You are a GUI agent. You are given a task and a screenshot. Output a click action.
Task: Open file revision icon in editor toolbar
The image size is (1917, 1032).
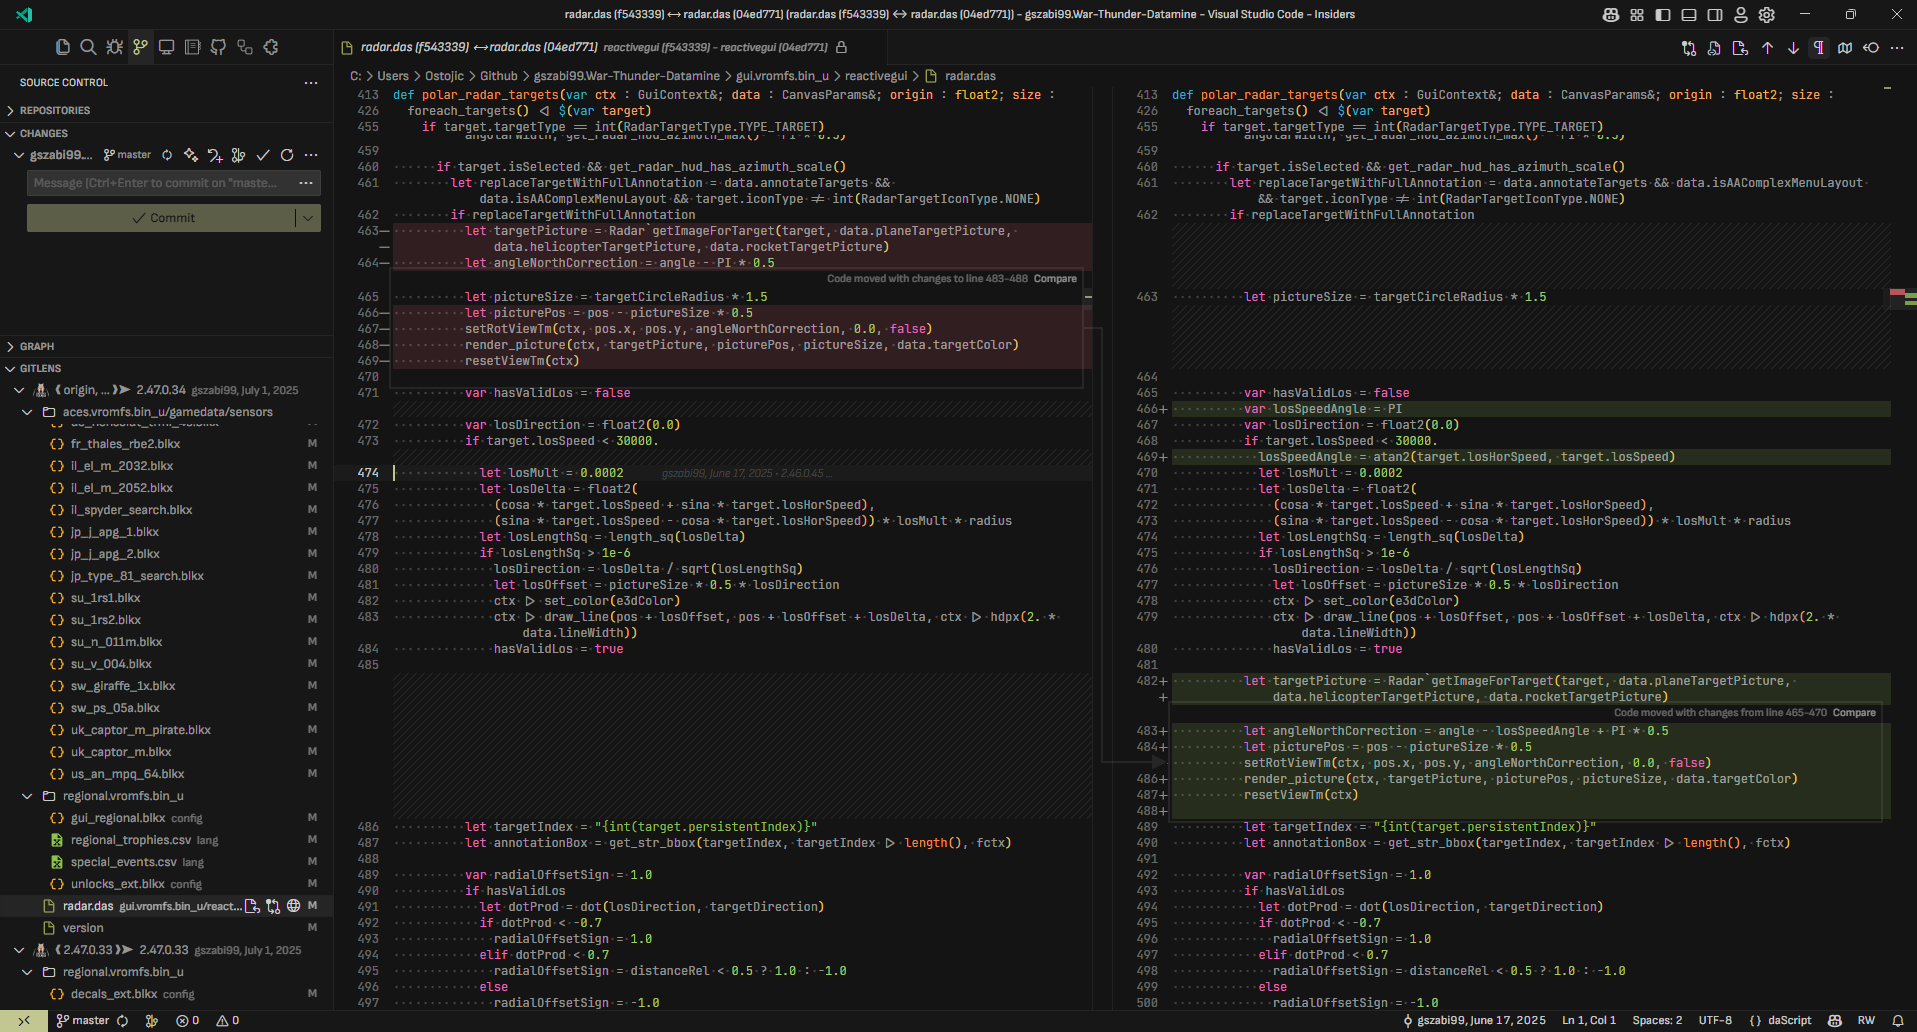(1714, 48)
